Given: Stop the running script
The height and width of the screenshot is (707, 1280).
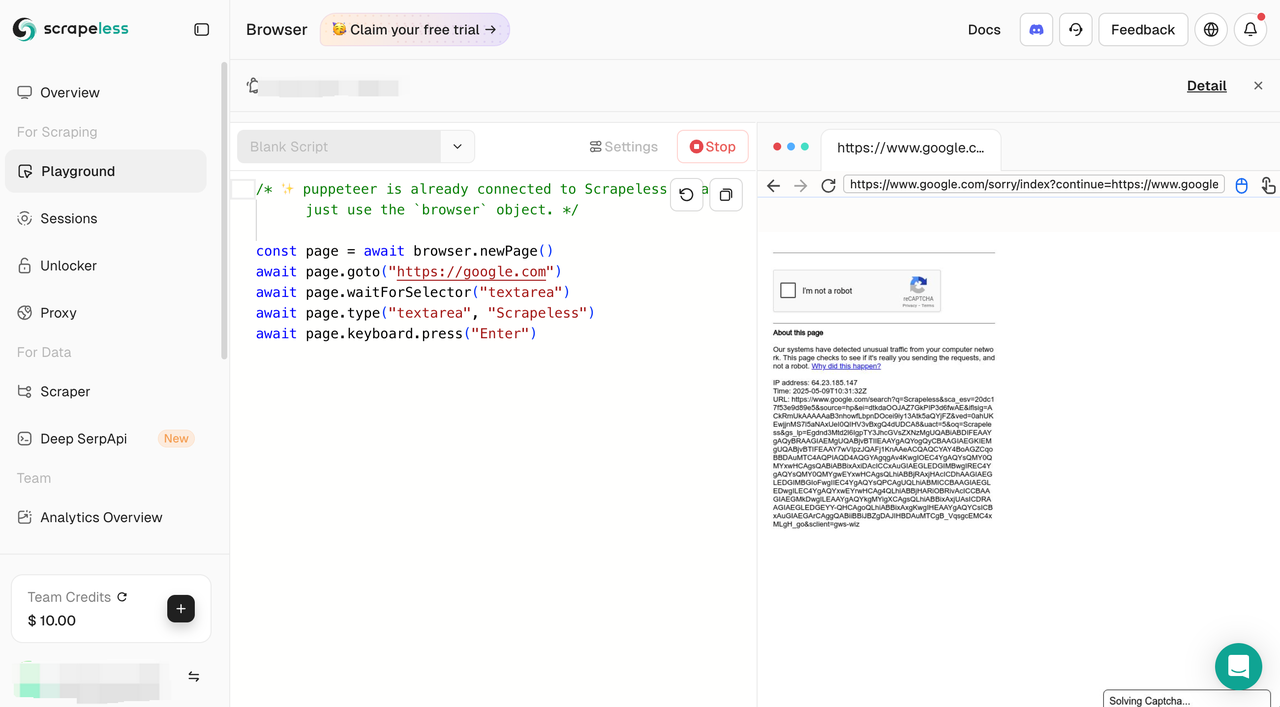Looking at the screenshot, I should 712,146.
